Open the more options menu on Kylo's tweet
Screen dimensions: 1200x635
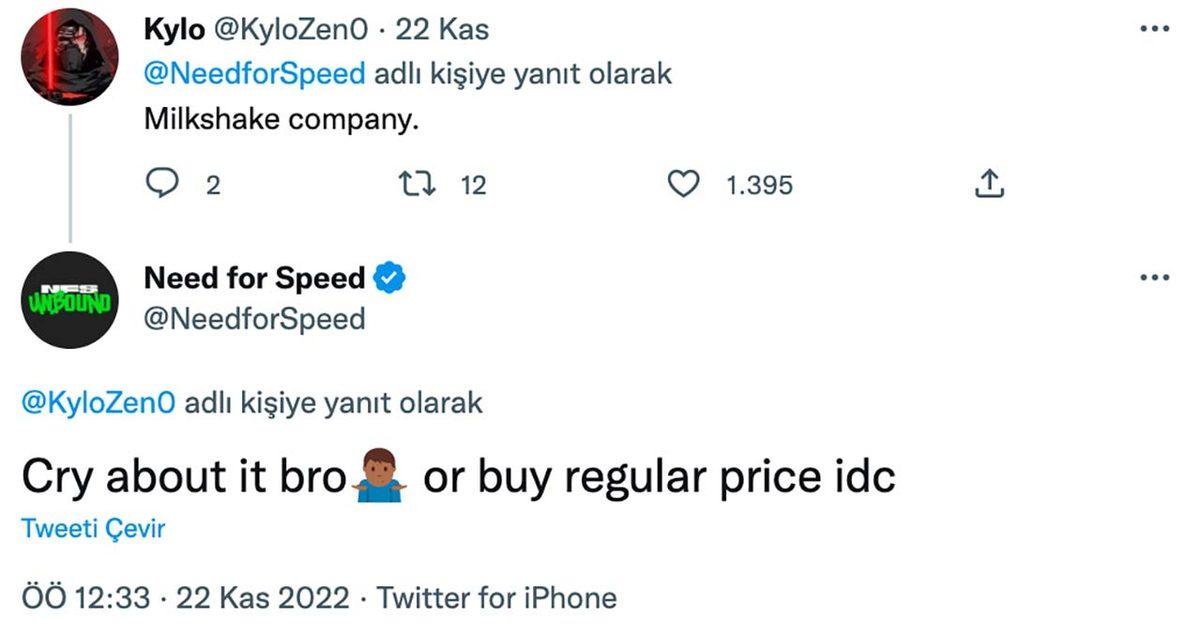pos(1154,27)
